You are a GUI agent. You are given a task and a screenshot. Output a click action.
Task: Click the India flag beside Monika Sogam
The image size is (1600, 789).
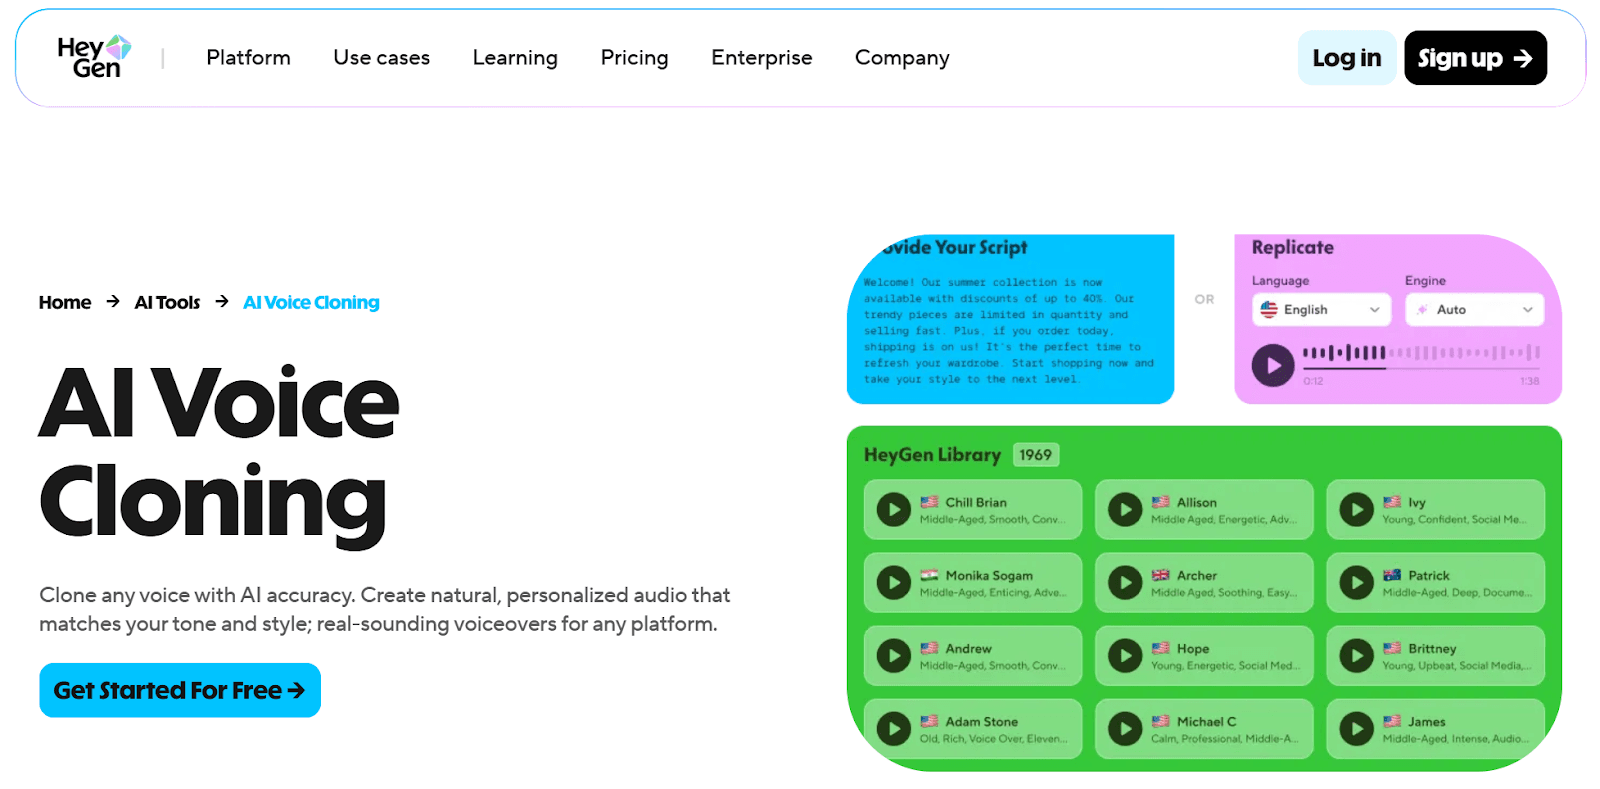[x=929, y=575]
